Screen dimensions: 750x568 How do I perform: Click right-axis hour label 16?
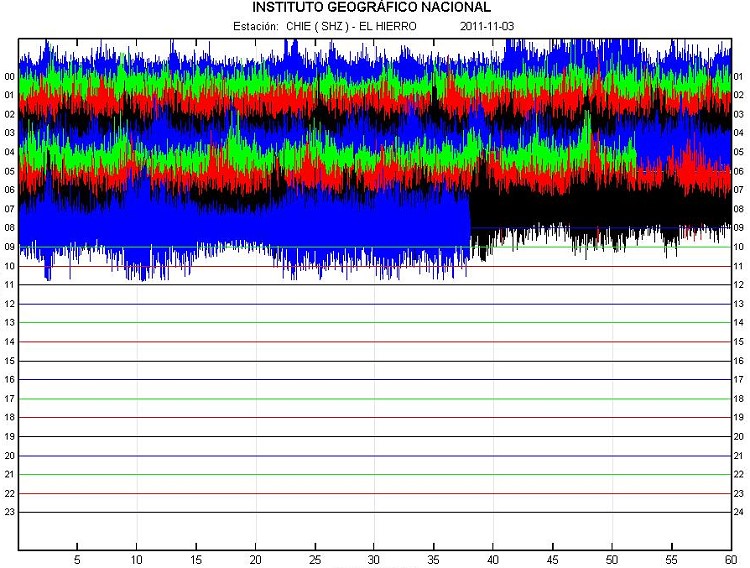(x=739, y=361)
